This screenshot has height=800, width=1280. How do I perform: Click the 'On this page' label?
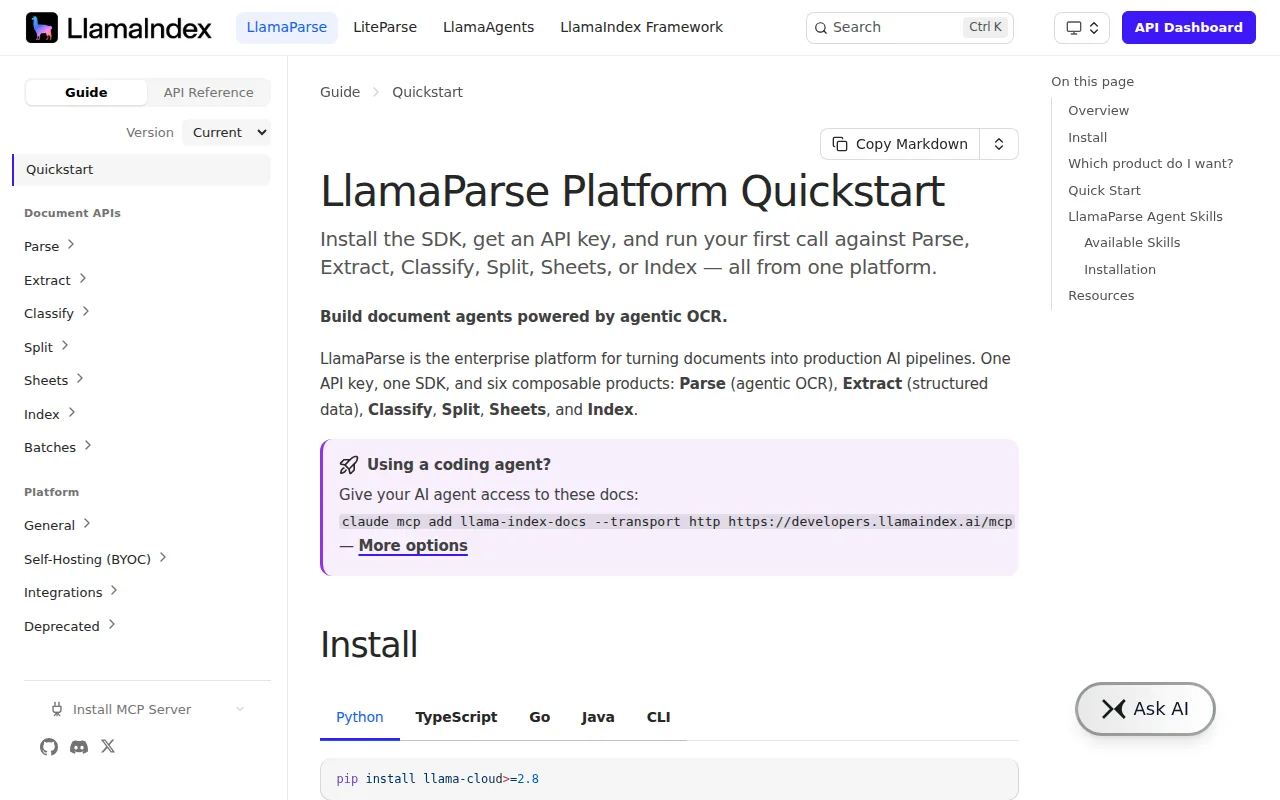click(1092, 82)
